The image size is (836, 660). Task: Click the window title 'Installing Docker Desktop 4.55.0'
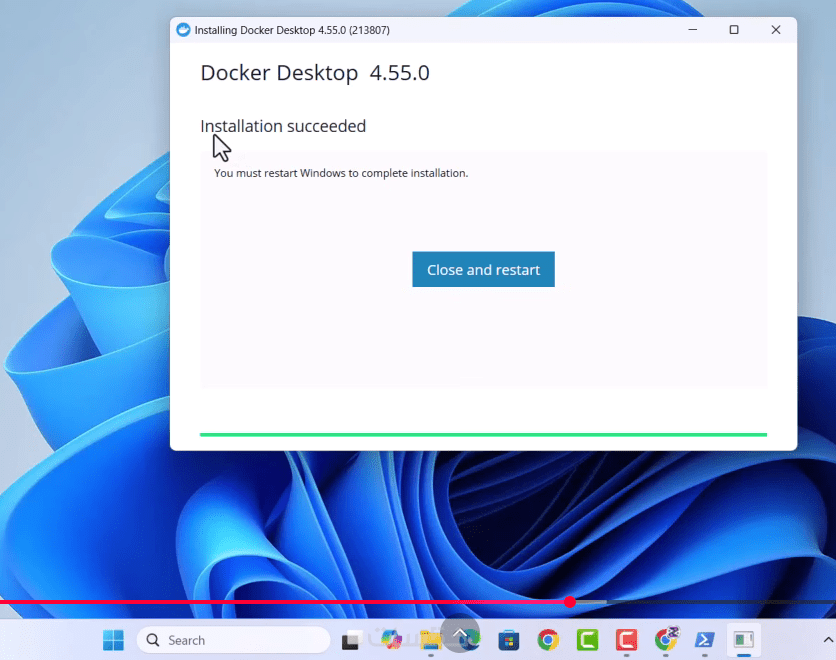[292, 30]
